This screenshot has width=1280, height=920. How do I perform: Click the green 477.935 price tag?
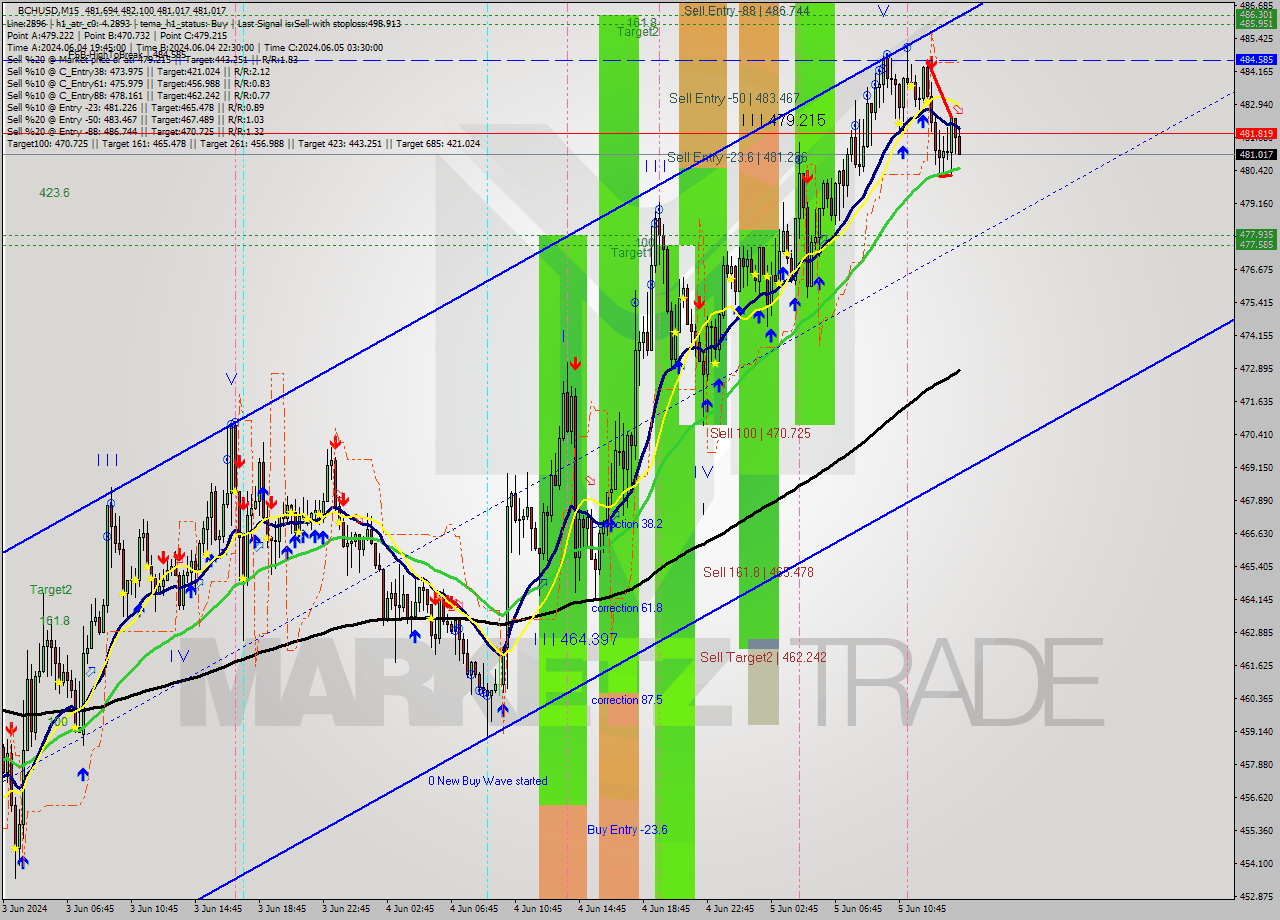tap(1257, 235)
